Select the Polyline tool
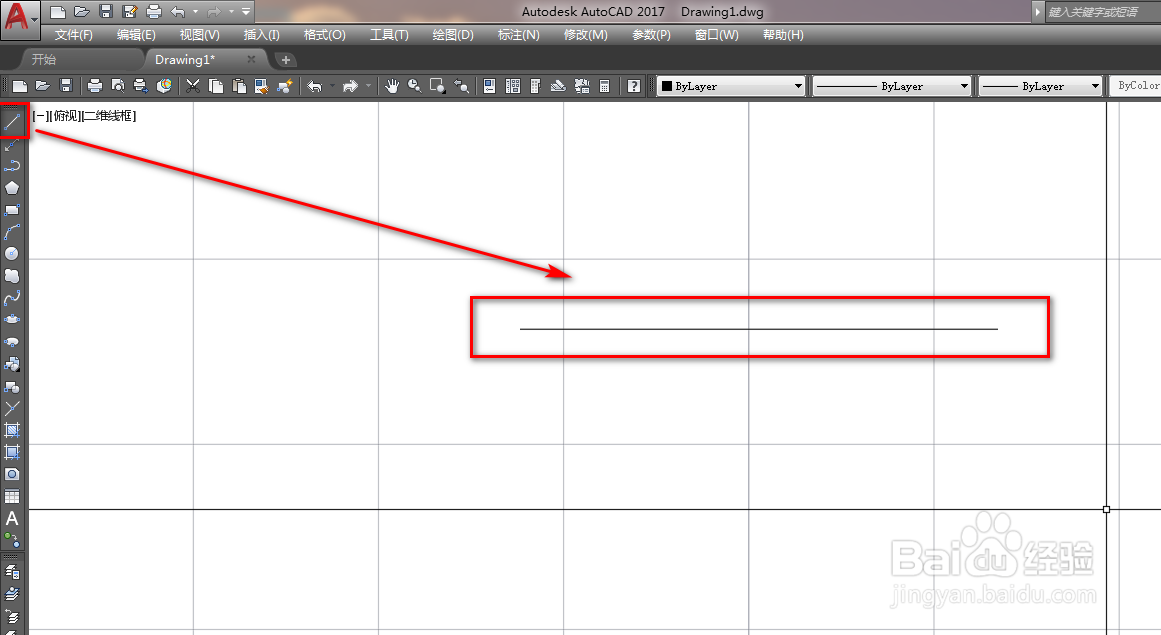The image size is (1161, 635). (12, 167)
